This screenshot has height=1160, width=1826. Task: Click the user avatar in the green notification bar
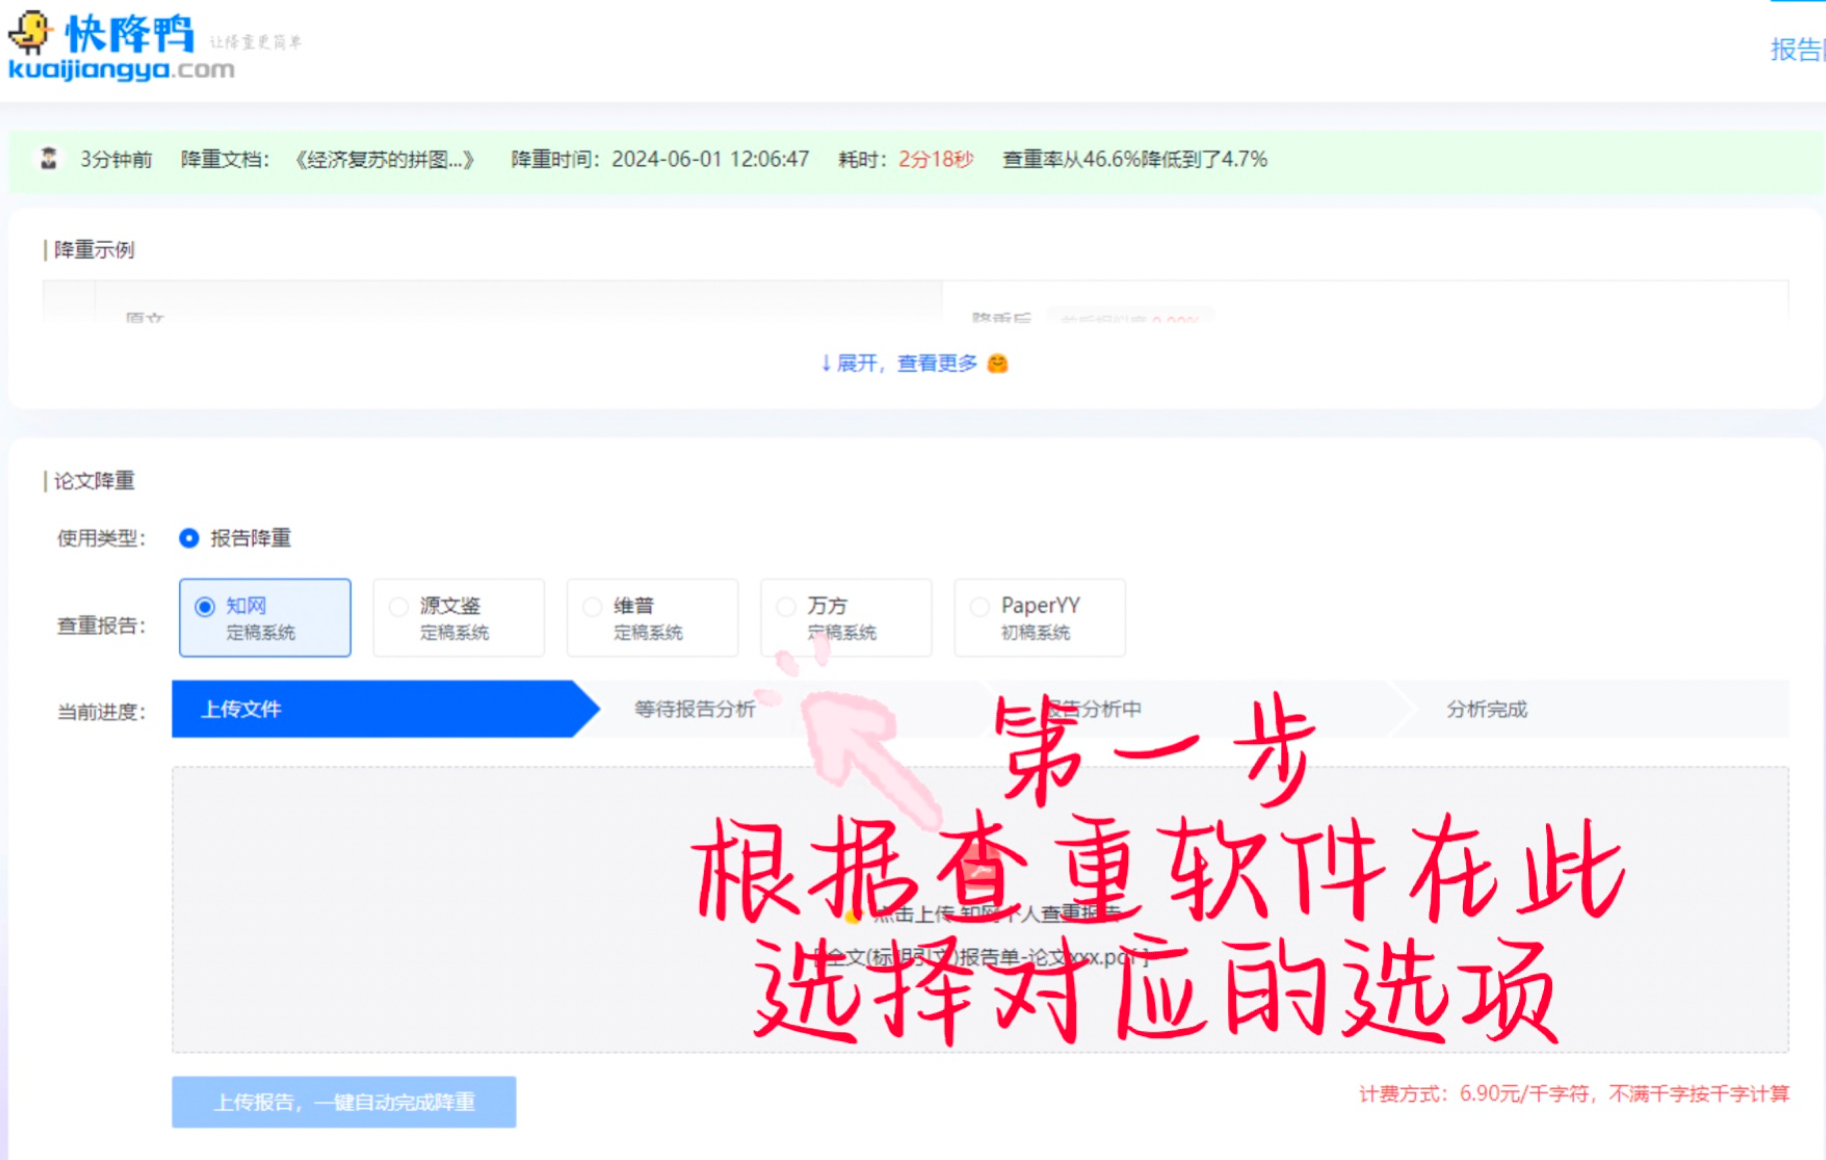pos(47,158)
